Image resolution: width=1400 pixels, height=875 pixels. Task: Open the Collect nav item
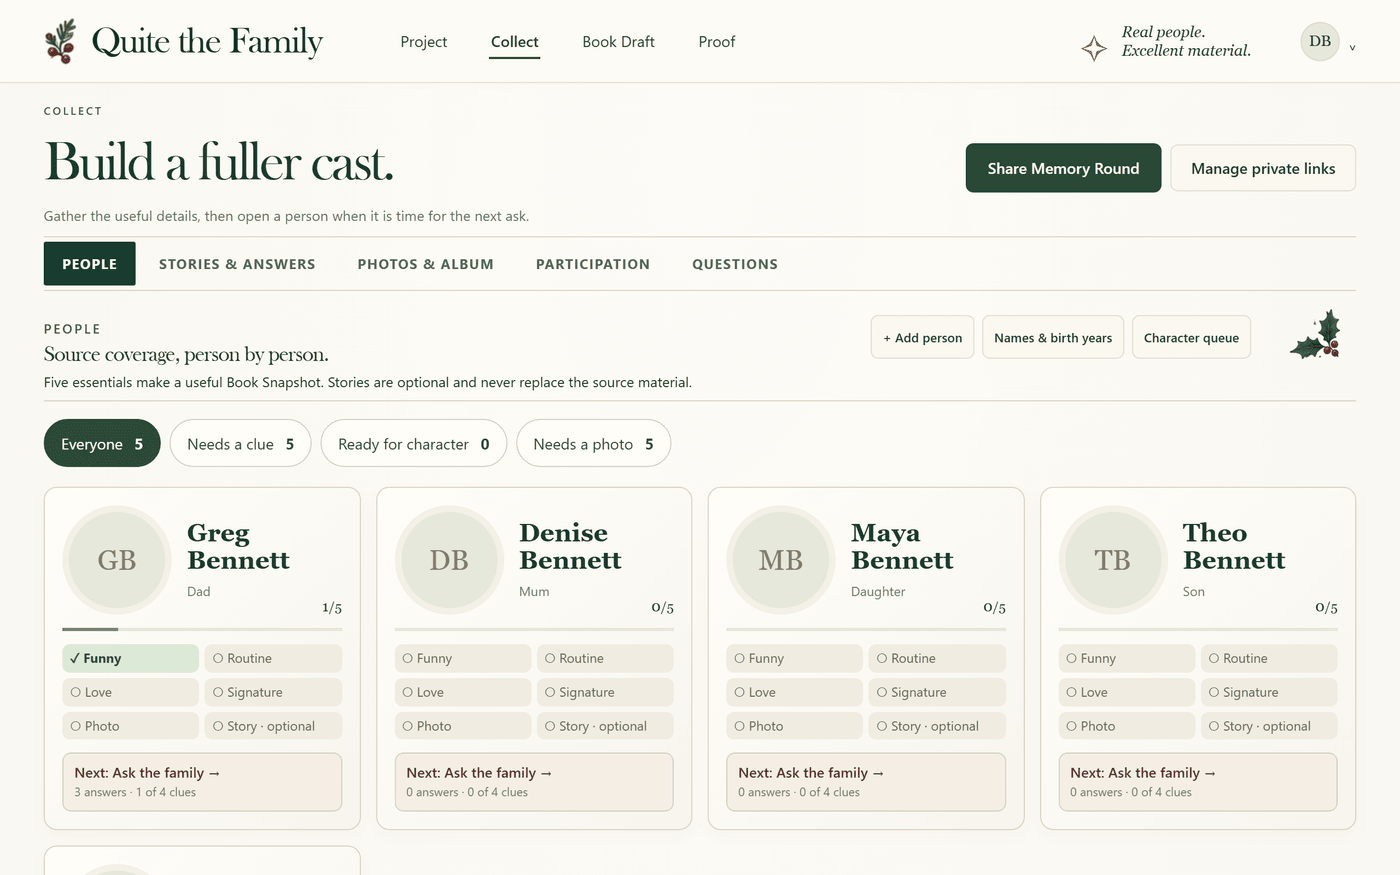click(515, 42)
